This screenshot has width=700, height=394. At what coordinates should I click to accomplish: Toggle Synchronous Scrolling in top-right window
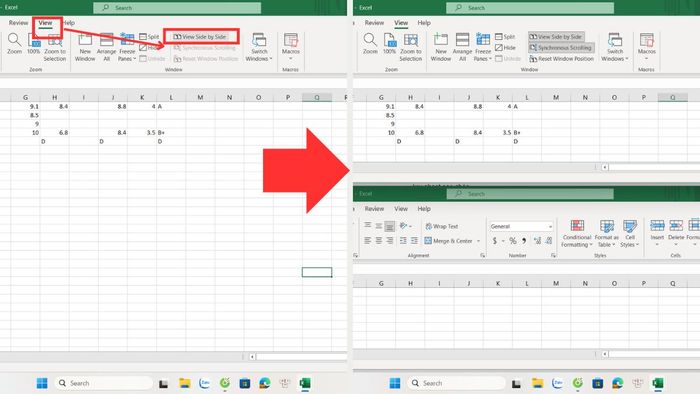coord(561,47)
